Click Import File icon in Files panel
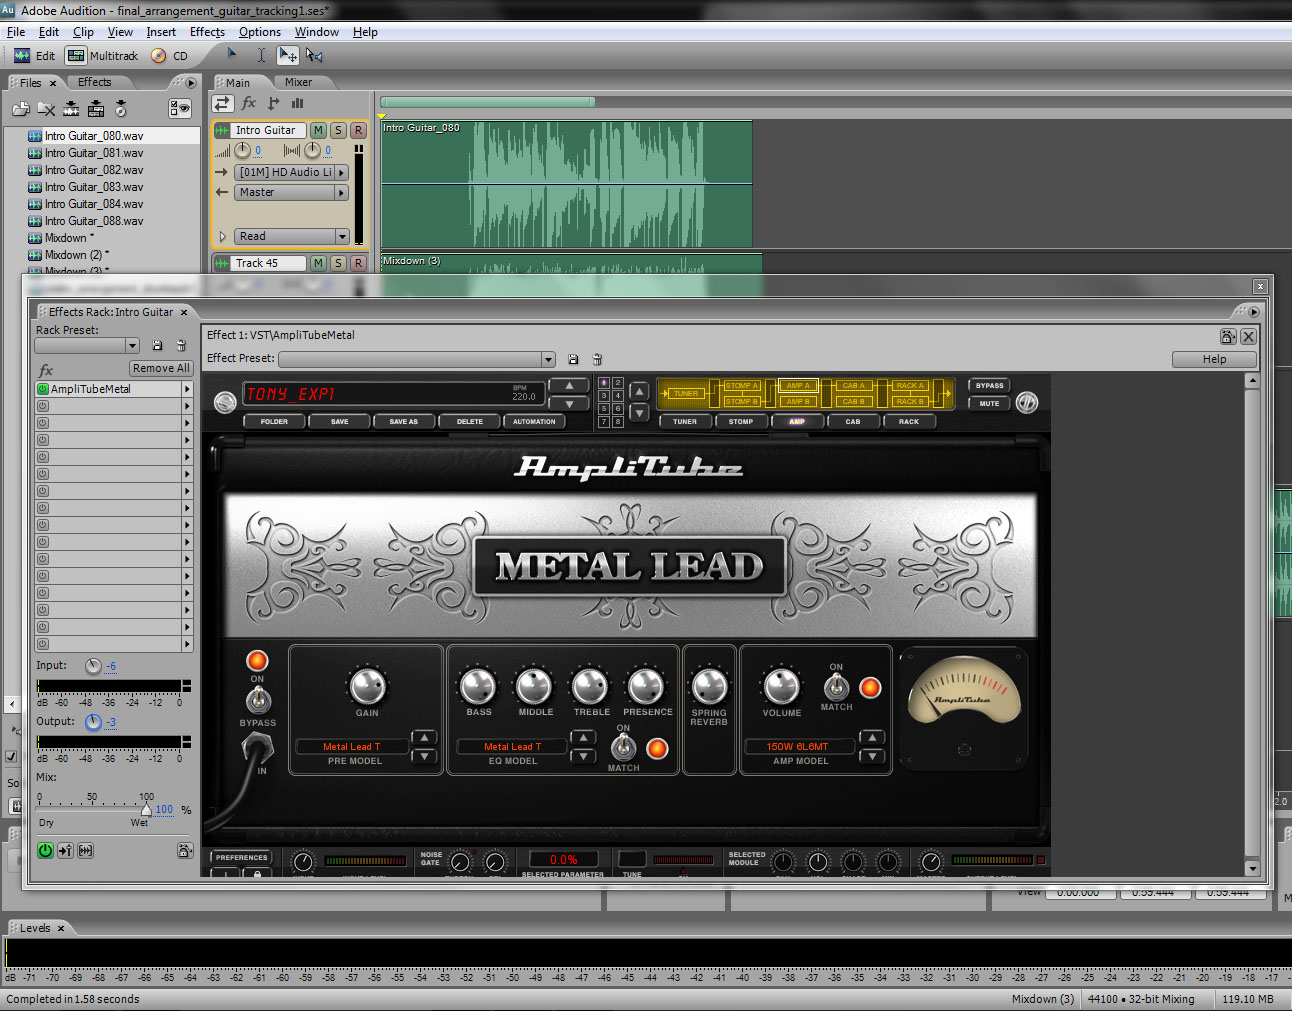The height and width of the screenshot is (1011, 1292). (x=20, y=109)
